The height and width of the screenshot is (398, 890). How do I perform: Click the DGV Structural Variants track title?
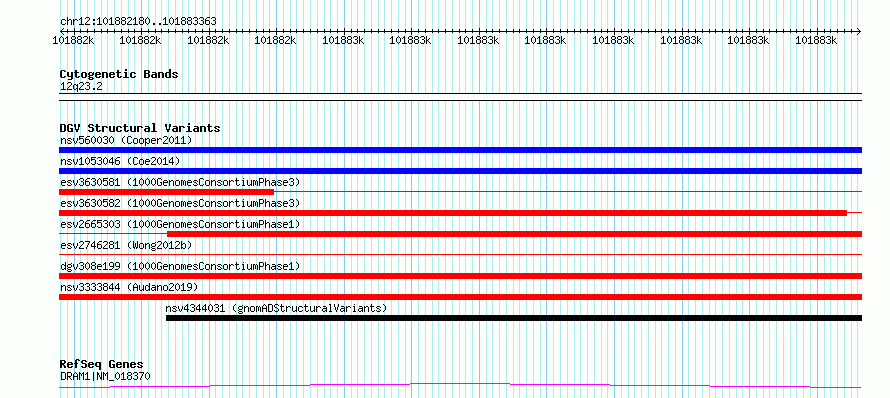point(140,128)
